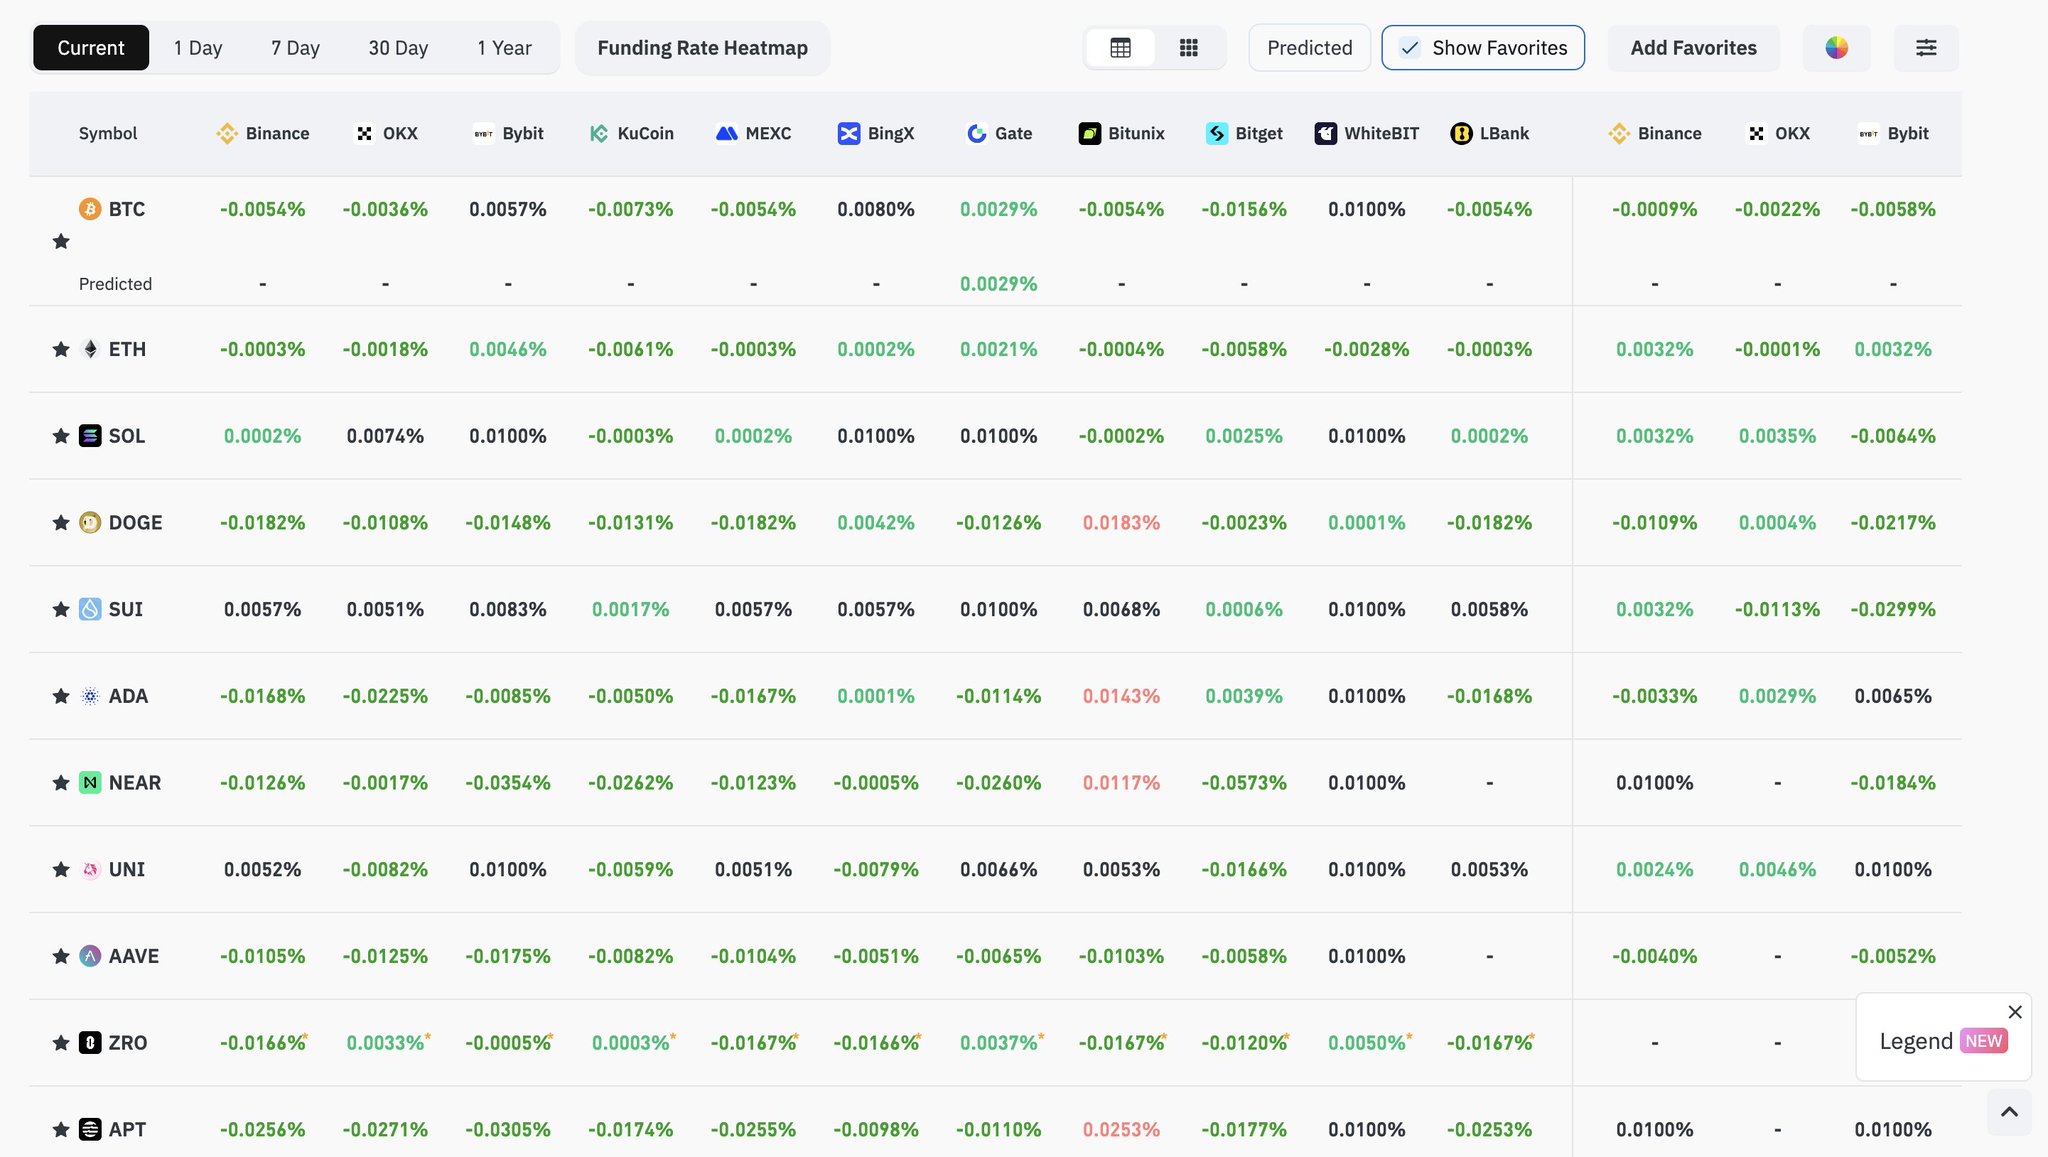Viewport: 2048px width, 1157px height.
Task: Switch to grid heatmap view icon
Action: (x=1188, y=48)
